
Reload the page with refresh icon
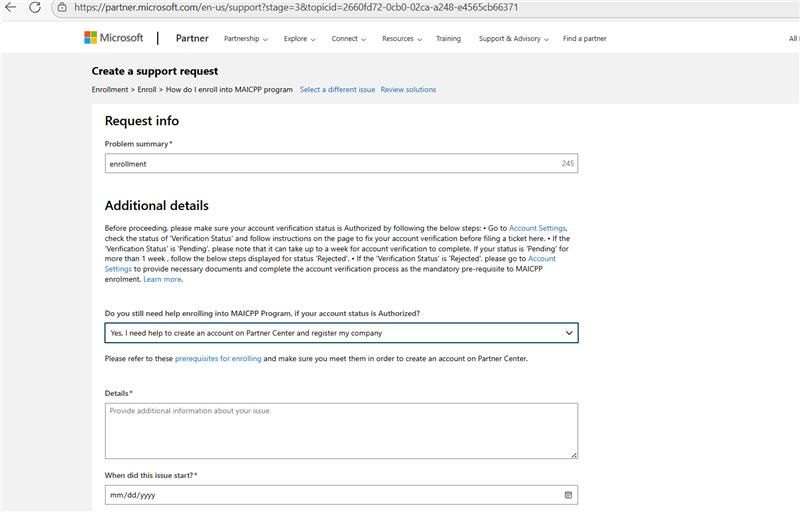pos(35,7)
